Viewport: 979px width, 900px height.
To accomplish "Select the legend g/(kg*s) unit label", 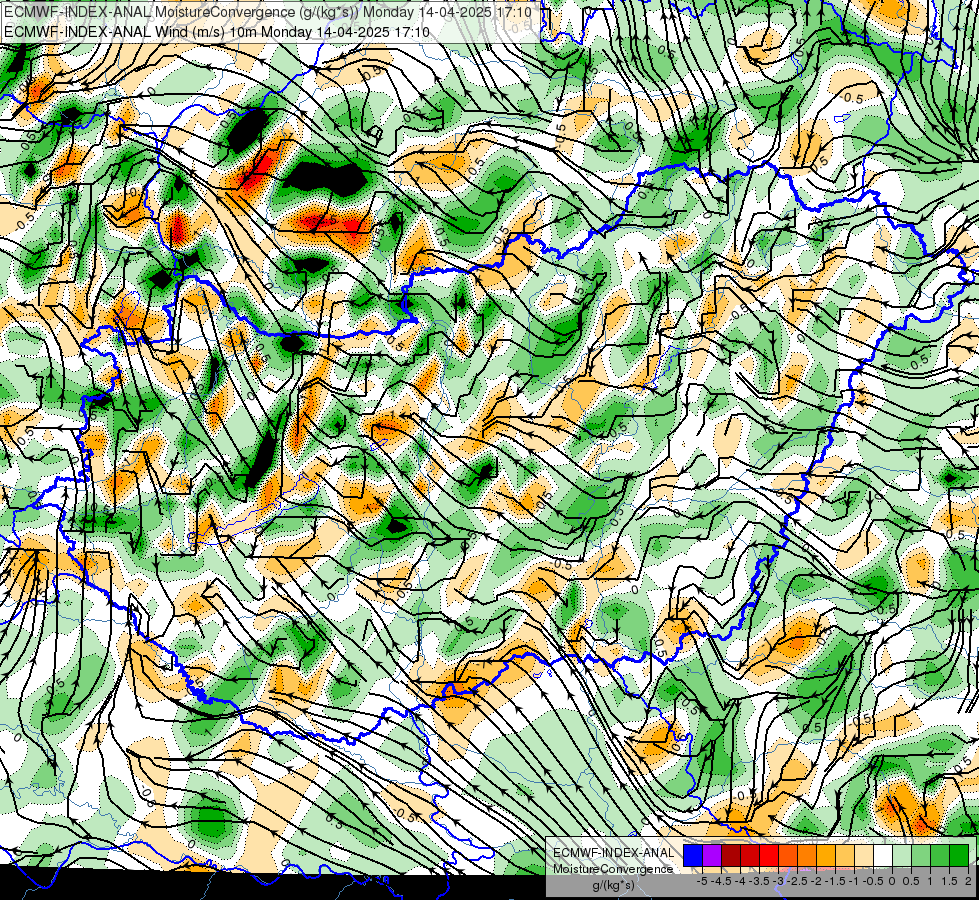I will point(613,886).
